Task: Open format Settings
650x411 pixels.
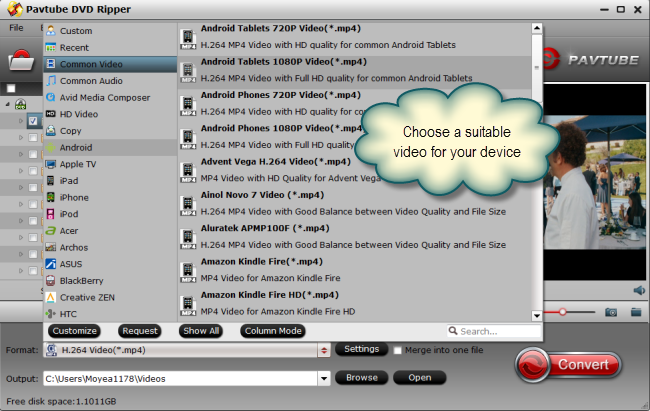Action: (x=361, y=349)
